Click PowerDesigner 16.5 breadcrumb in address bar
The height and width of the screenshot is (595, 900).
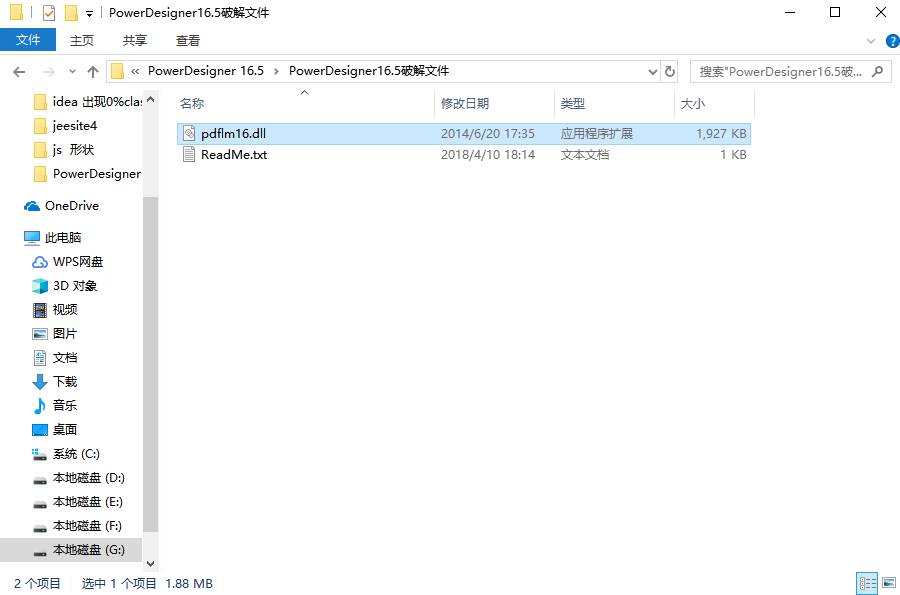[205, 71]
